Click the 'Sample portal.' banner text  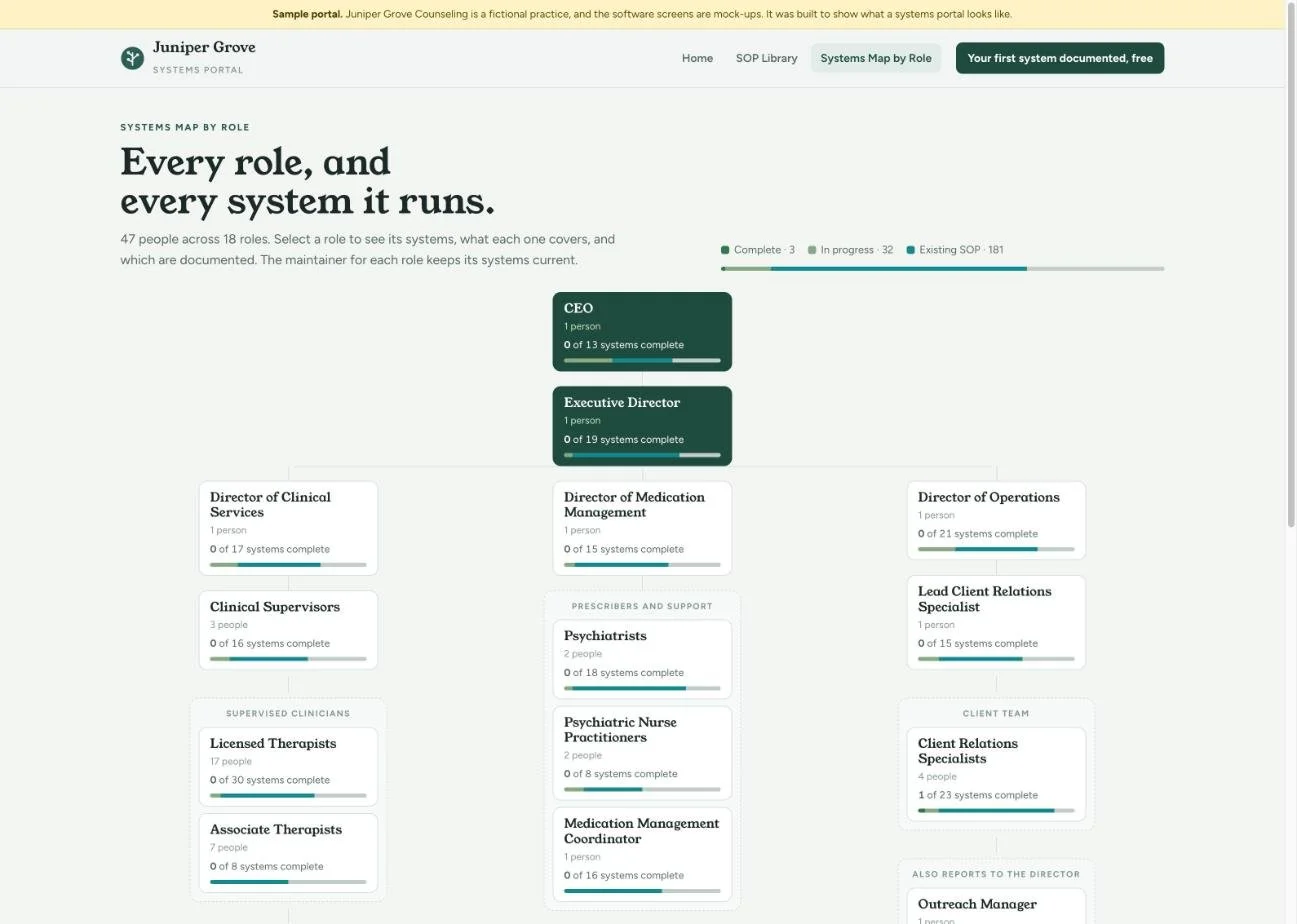click(307, 14)
